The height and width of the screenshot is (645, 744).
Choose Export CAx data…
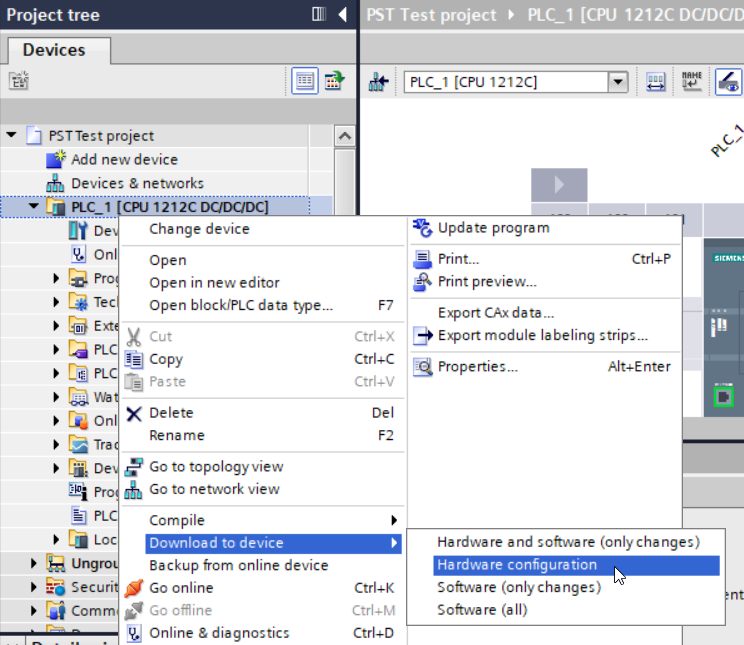point(496,313)
